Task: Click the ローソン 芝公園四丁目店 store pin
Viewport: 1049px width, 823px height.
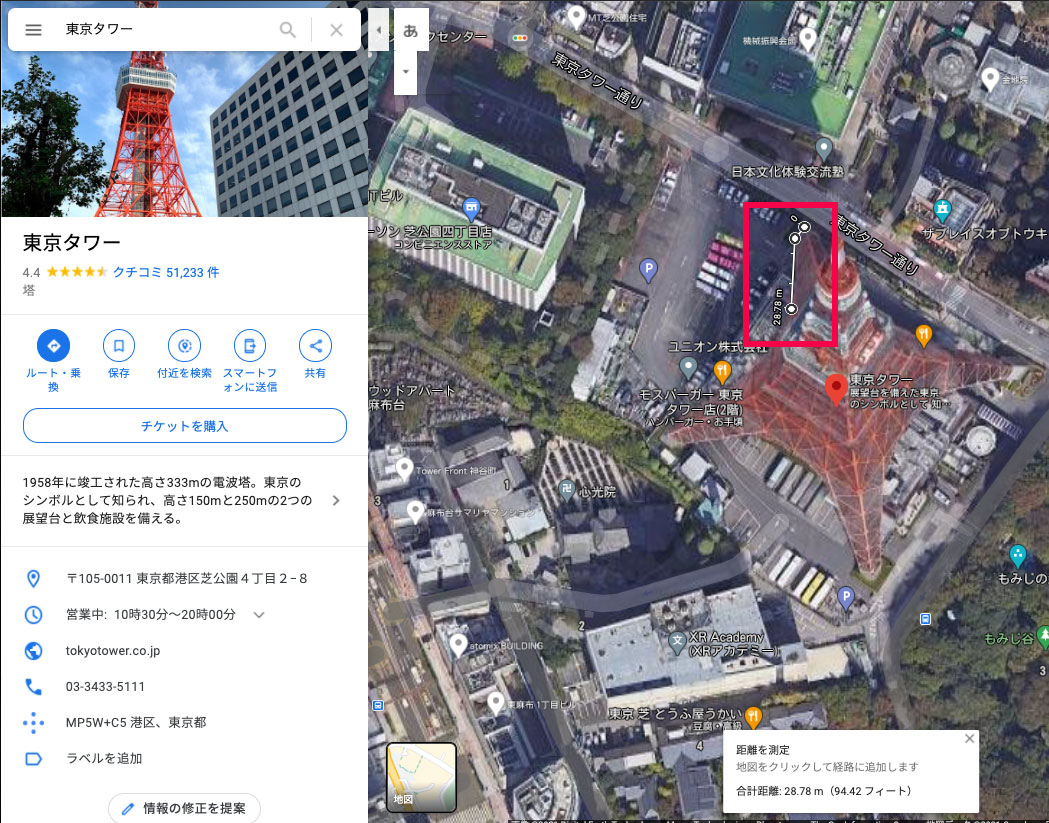Action: (472, 209)
